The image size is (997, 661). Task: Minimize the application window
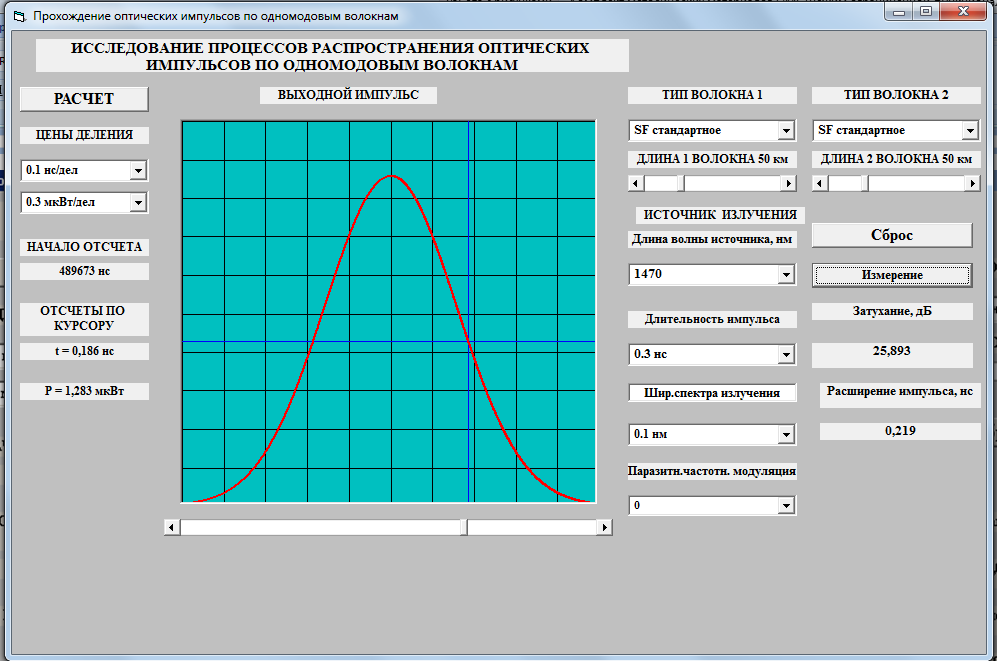899,11
